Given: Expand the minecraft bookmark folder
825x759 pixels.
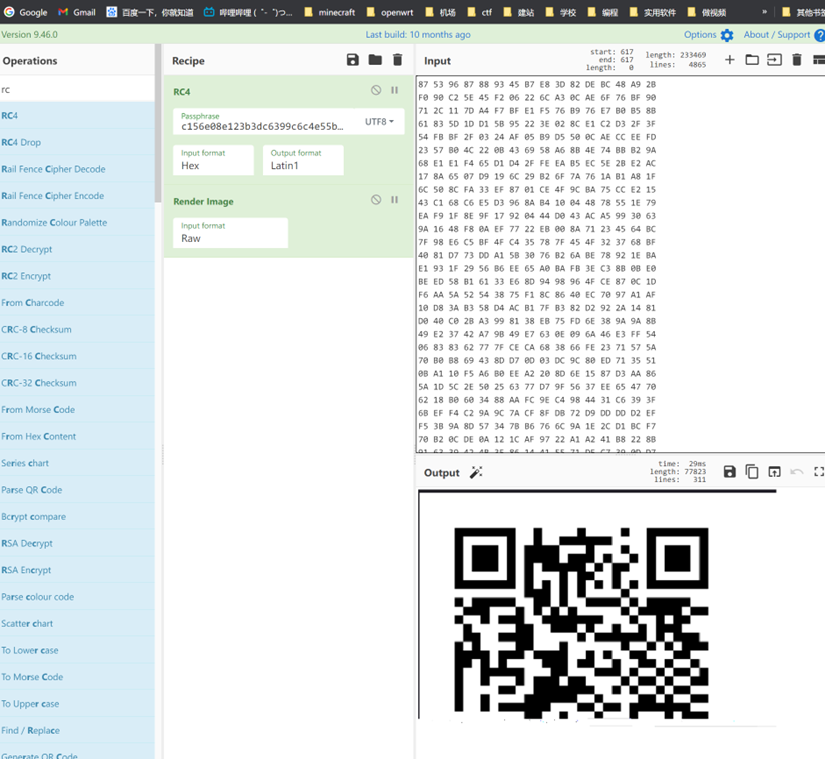Looking at the screenshot, I should (329, 12).
